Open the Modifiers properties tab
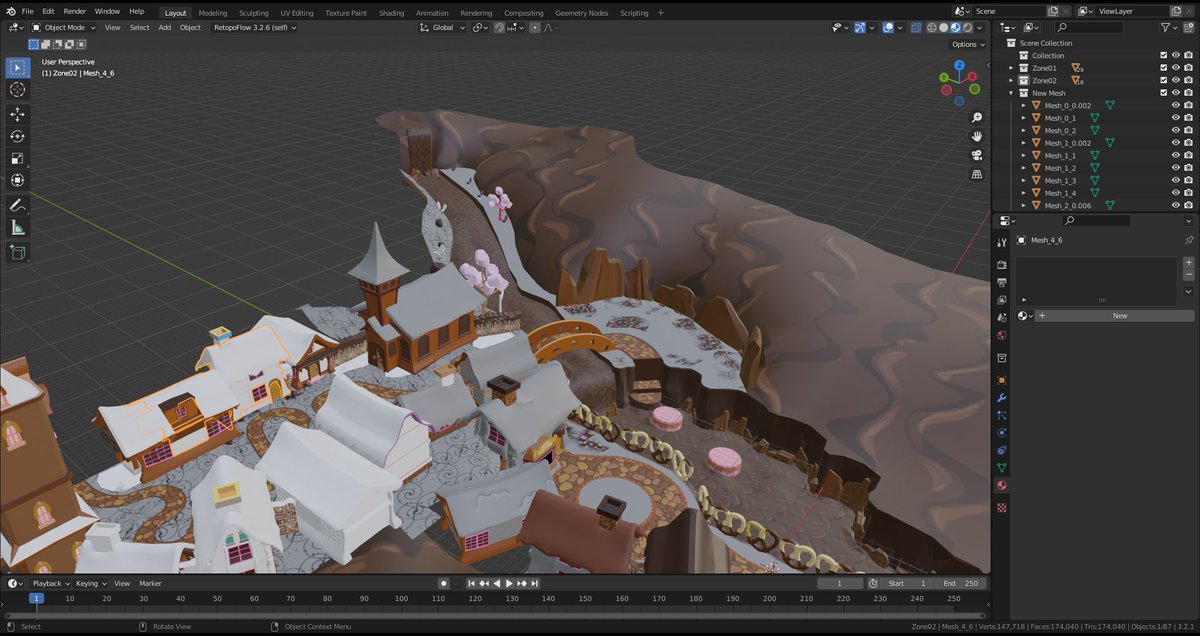1200x636 pixels. click(x=1002, y=398)
